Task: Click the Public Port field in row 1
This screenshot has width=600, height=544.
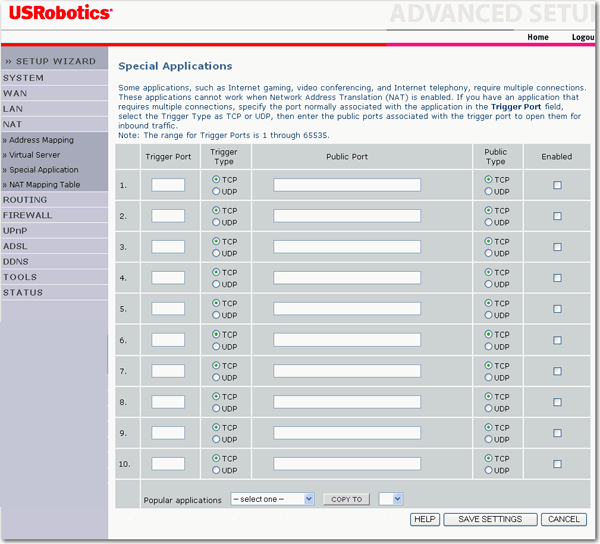Action: pos(347,185)
